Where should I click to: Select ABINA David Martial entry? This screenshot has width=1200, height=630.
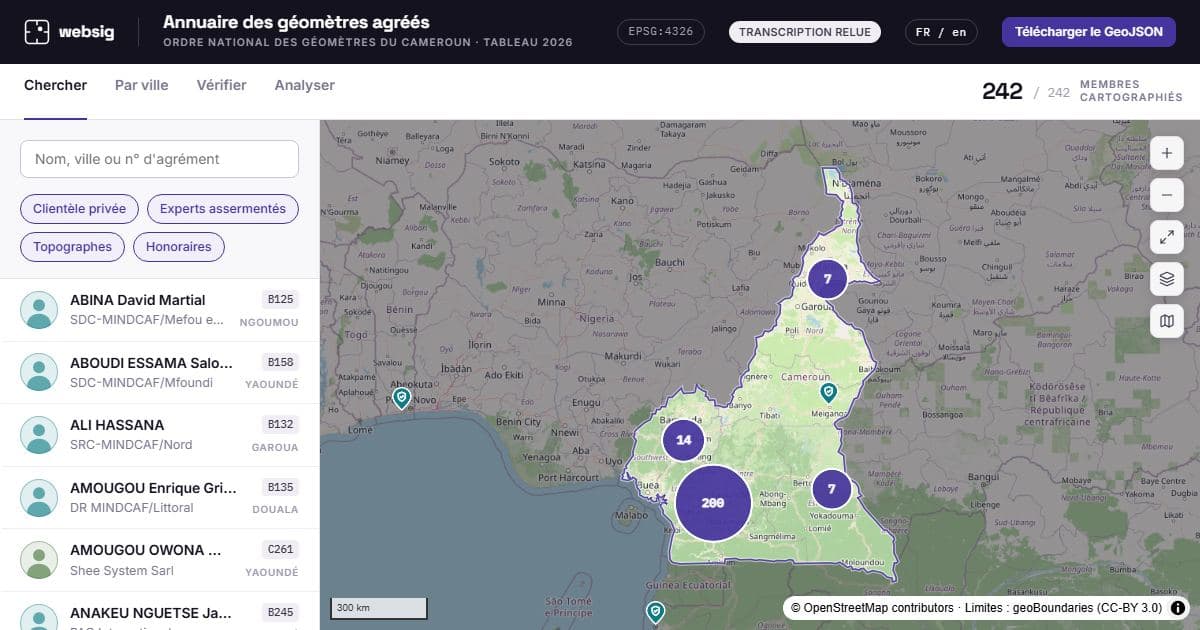coord(160,310)
